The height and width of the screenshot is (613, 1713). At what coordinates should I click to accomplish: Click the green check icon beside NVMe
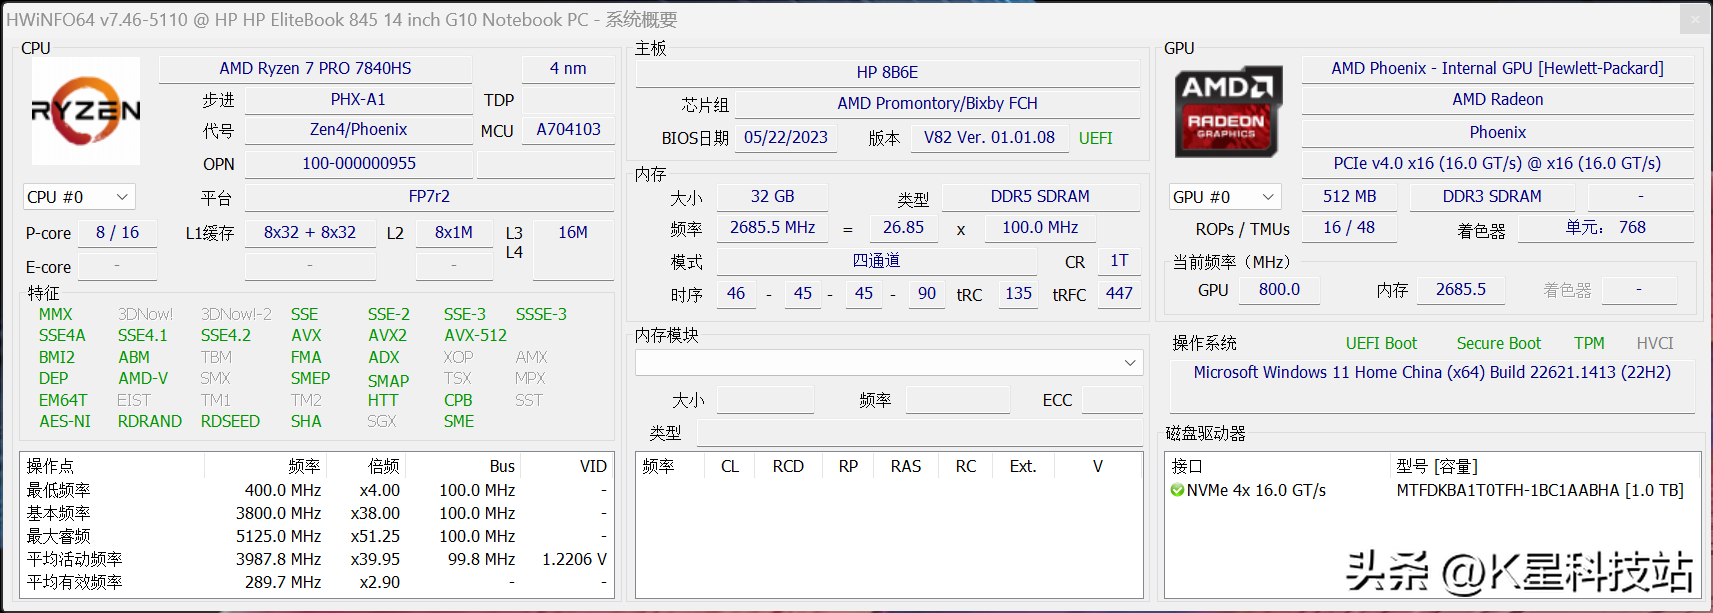(1177, 490)
